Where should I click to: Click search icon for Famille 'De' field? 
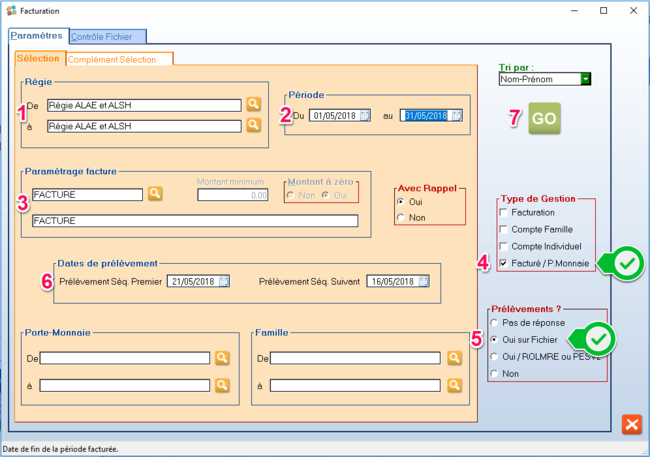click(x=454, y=358)
